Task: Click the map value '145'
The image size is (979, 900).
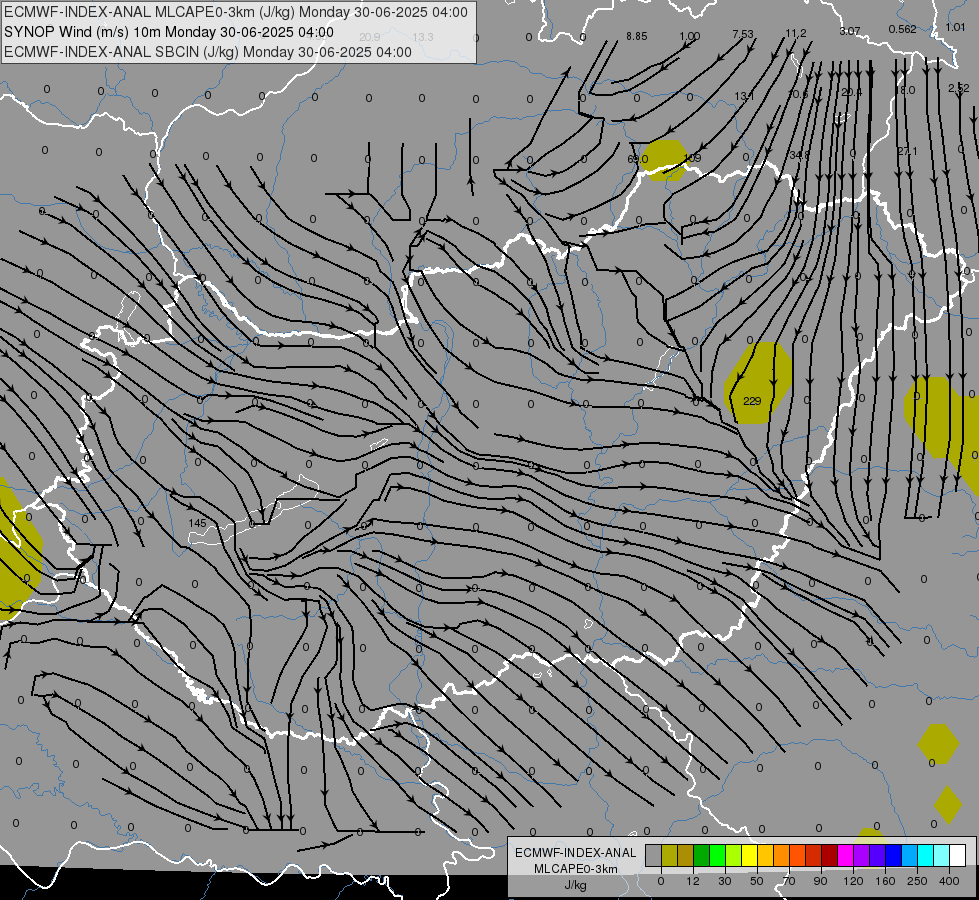Action: pos(197,523)
